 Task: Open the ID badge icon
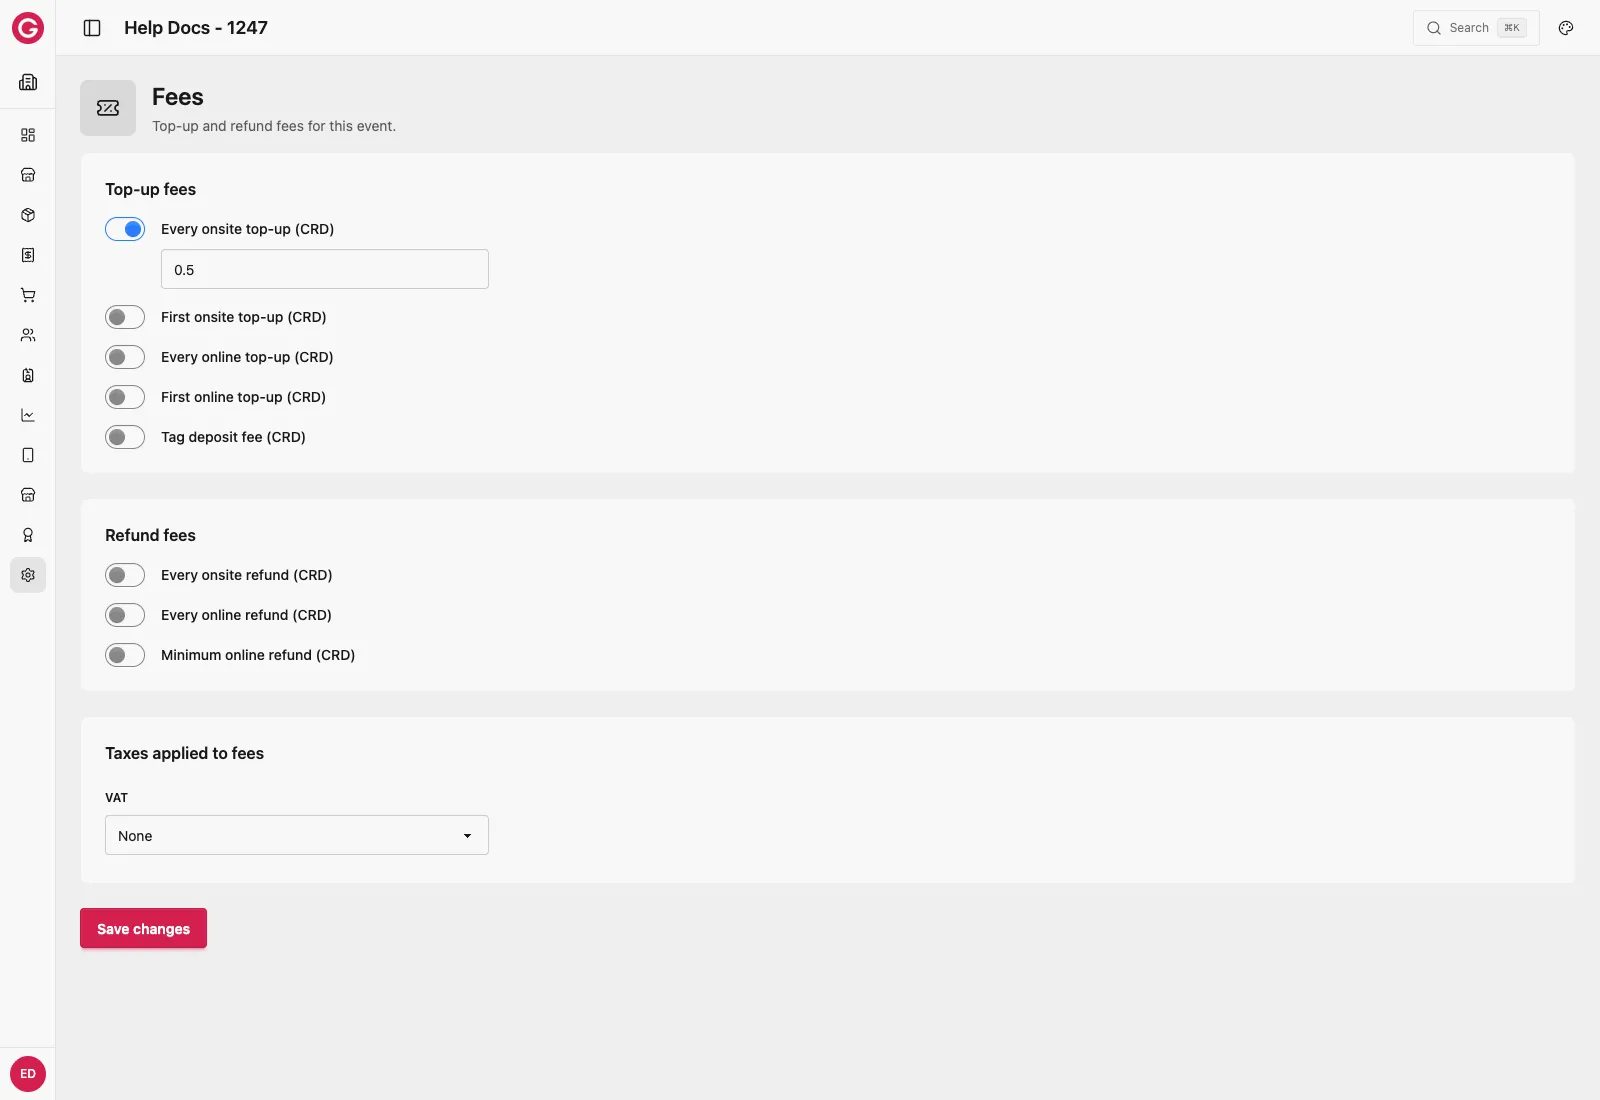point(28,375)
